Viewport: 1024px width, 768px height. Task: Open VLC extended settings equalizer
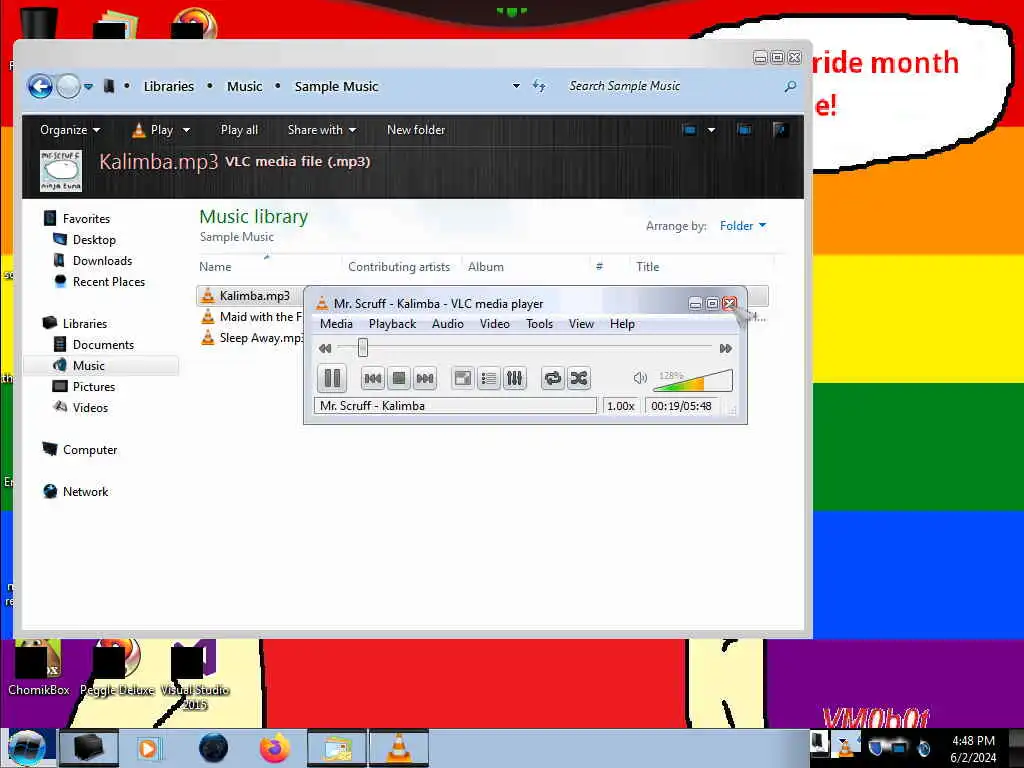(515, 378)
